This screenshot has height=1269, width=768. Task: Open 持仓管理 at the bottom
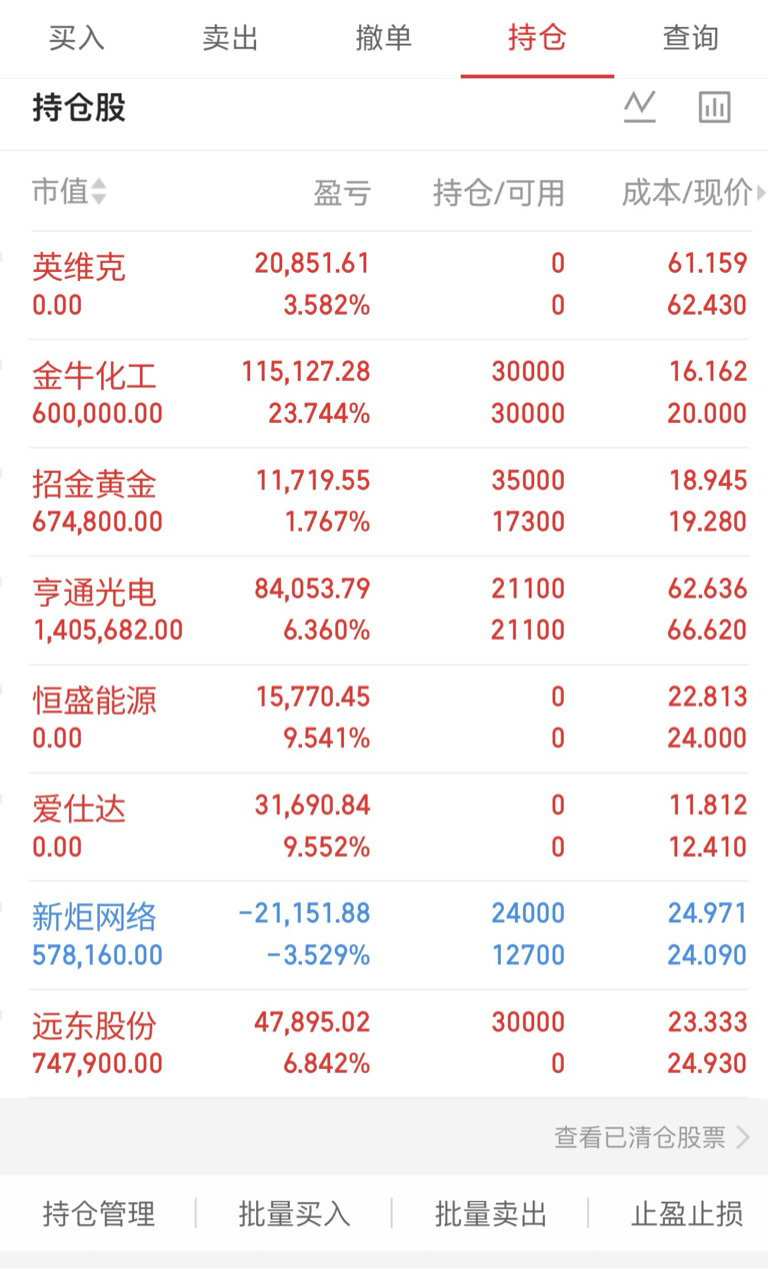98,1214
